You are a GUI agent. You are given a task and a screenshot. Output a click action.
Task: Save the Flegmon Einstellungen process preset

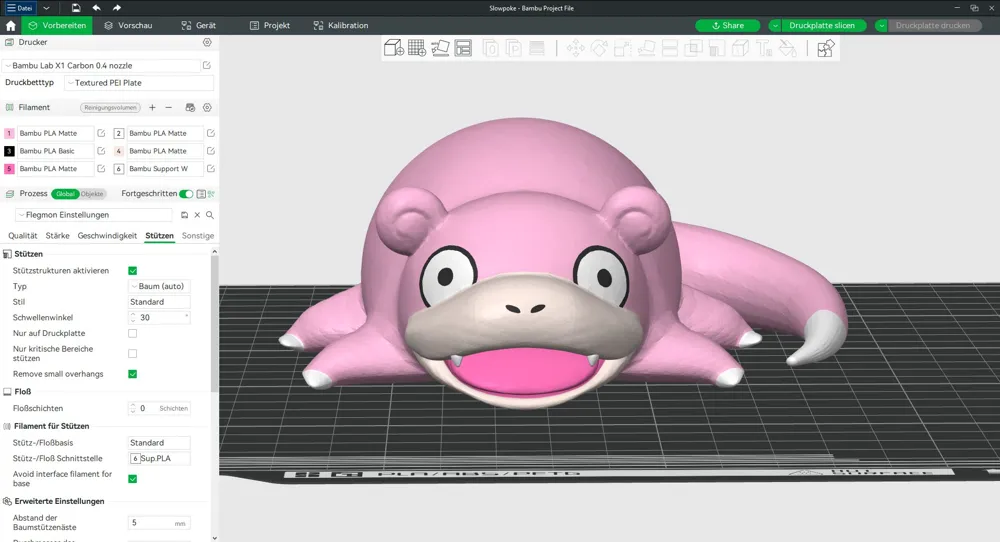(x=184, y=215)
